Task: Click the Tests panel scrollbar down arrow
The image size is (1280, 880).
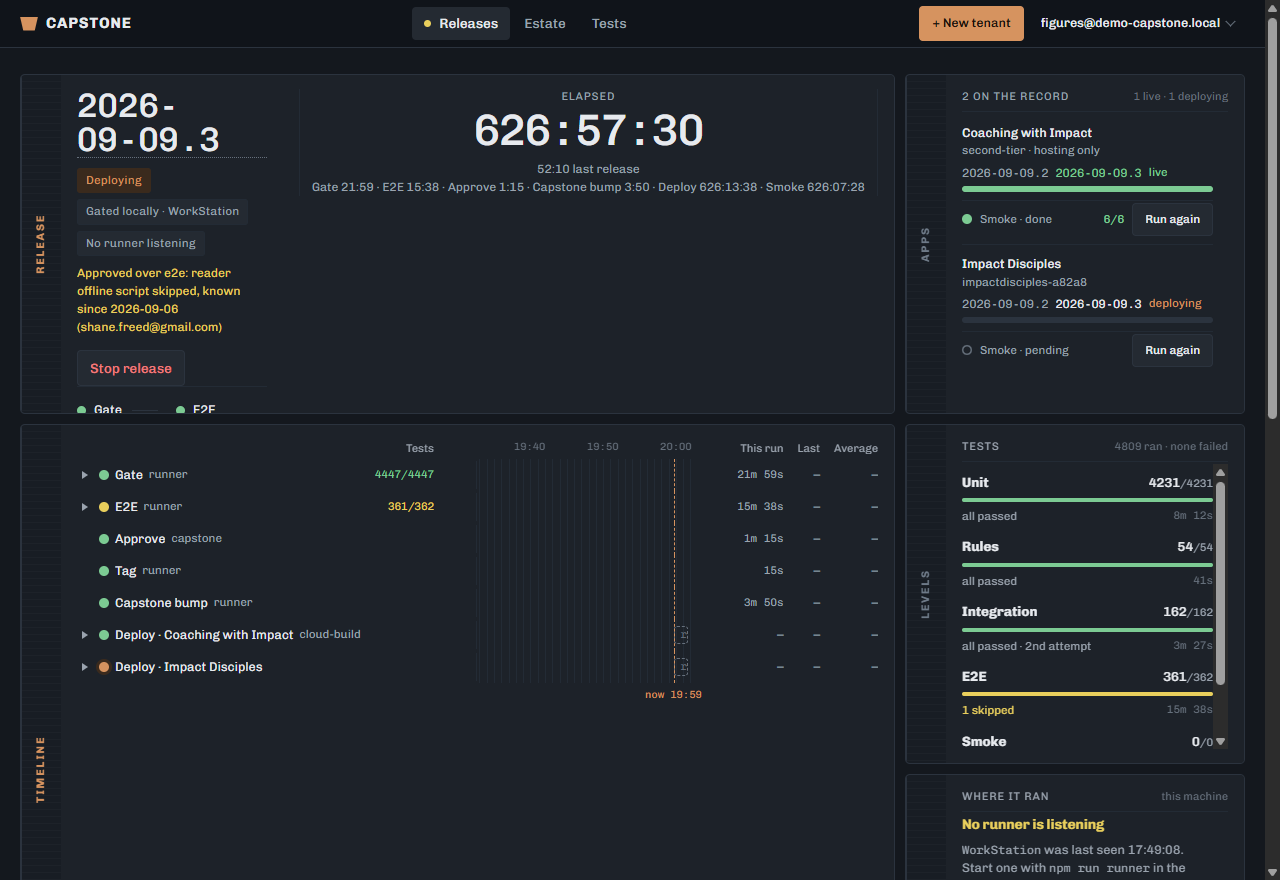Action: coord(1220,742)
